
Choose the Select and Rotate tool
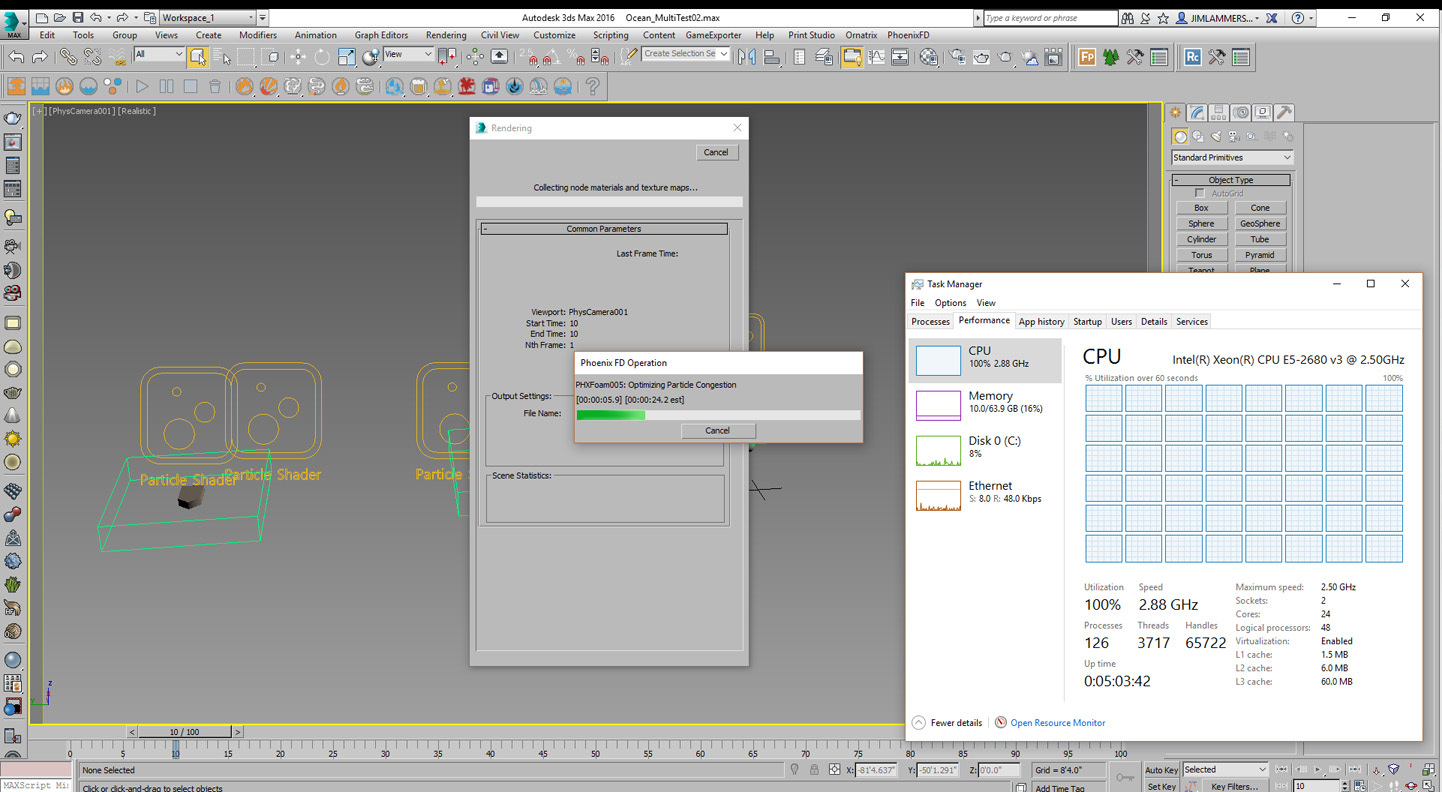(322, 57)
